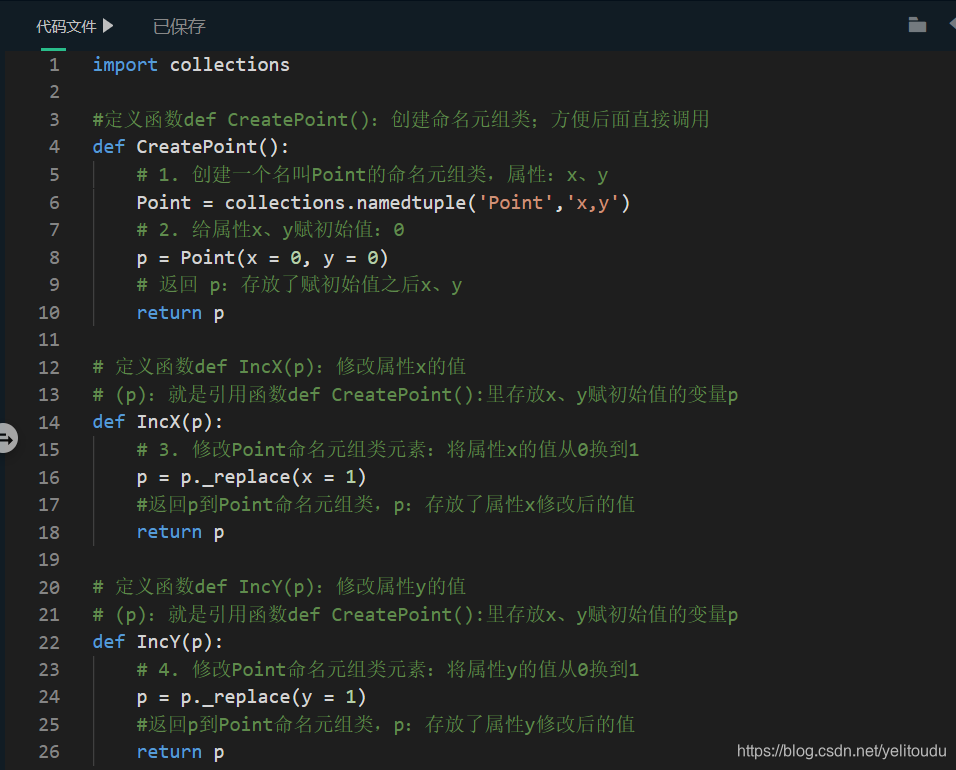The image size is (956, 770).
Task: Click the 'import collections' code line
Action: coord(191,65)
